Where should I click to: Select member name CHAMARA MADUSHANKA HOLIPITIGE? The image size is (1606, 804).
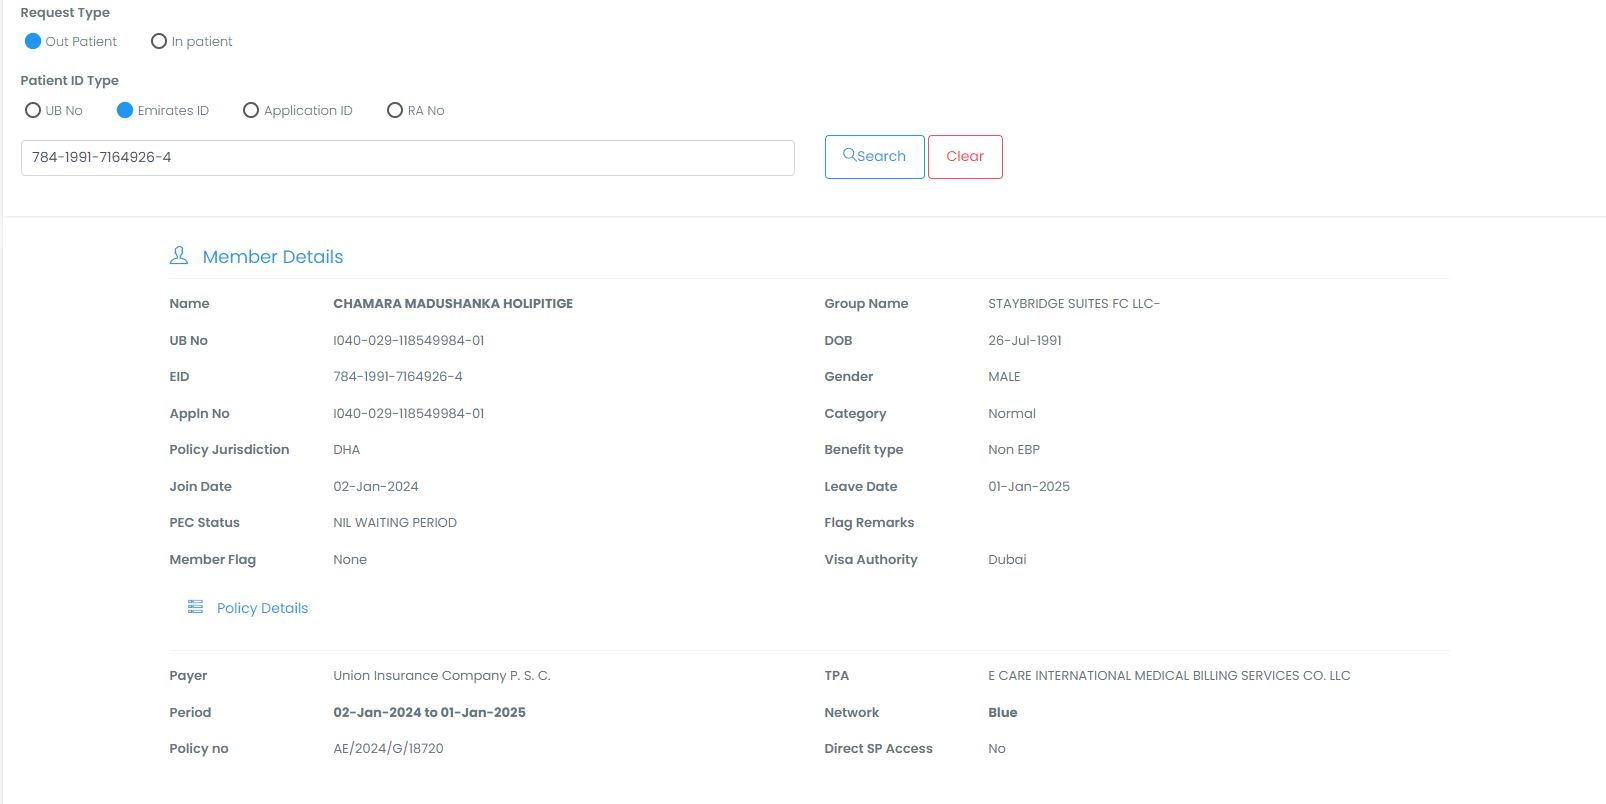pos(453,303)
